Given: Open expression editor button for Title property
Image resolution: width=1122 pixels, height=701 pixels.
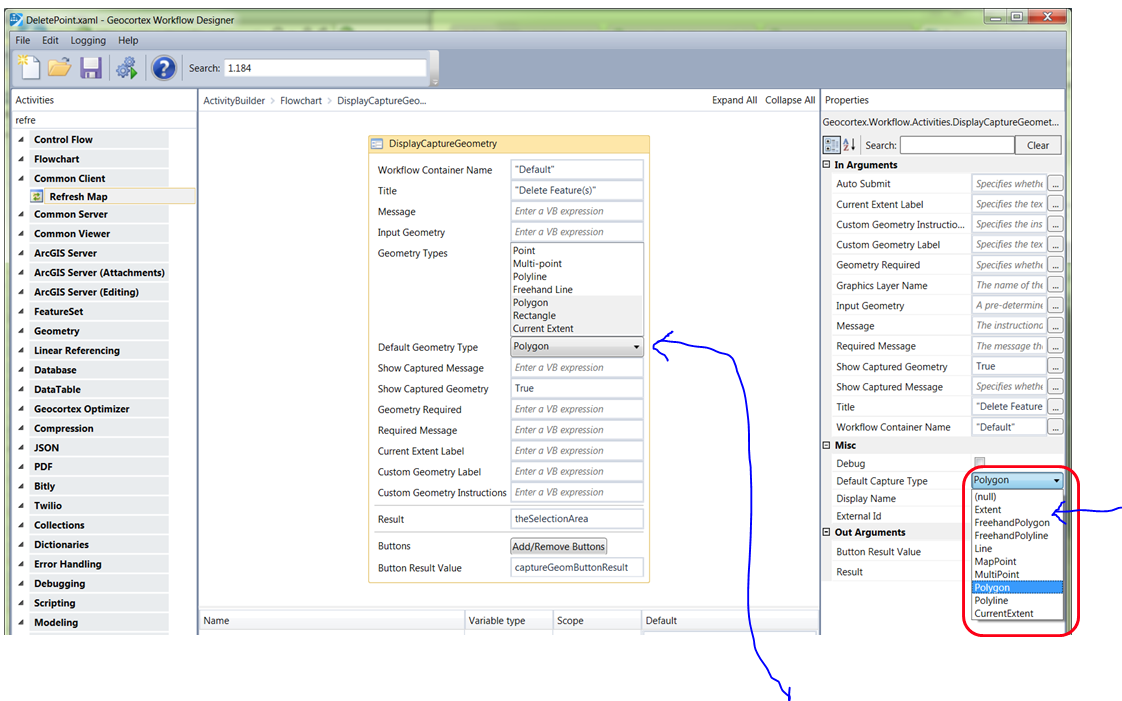Looking at the screenshot, I should pos(1055,406).
